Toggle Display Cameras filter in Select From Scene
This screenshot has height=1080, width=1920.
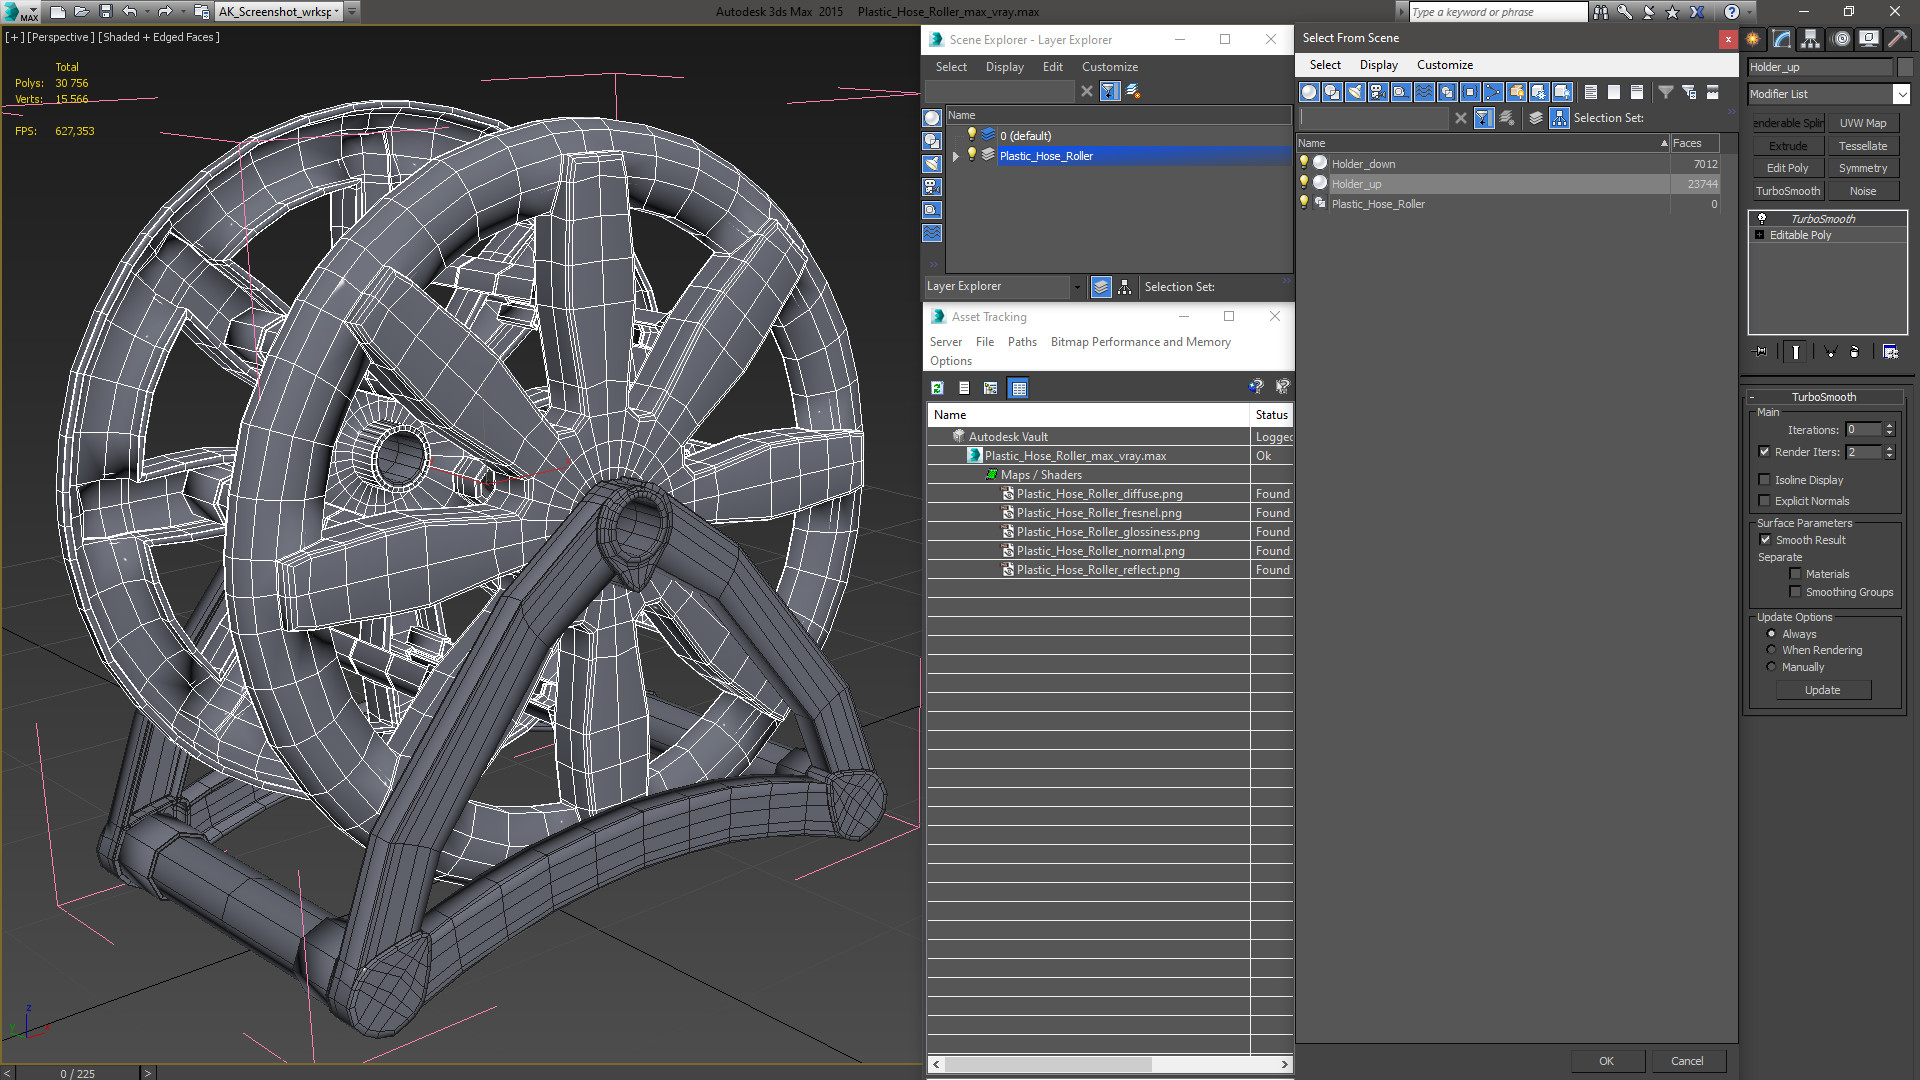1378,92
